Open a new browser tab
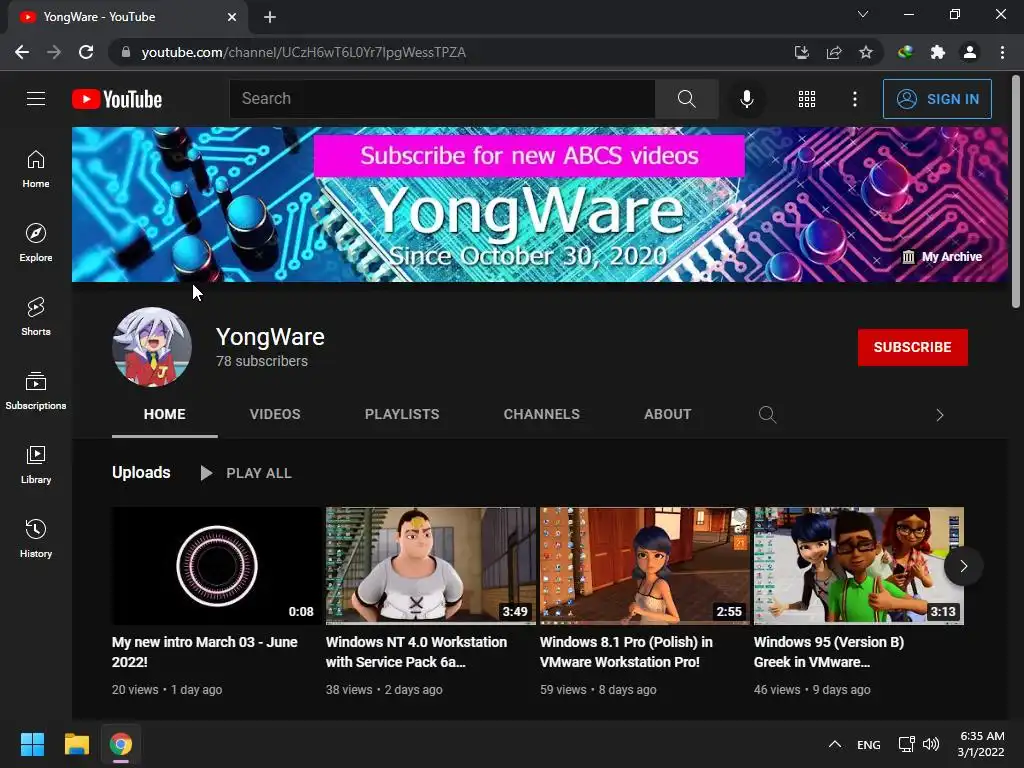The width and height of the screenshot is (1024, 768). click(270, 17)
